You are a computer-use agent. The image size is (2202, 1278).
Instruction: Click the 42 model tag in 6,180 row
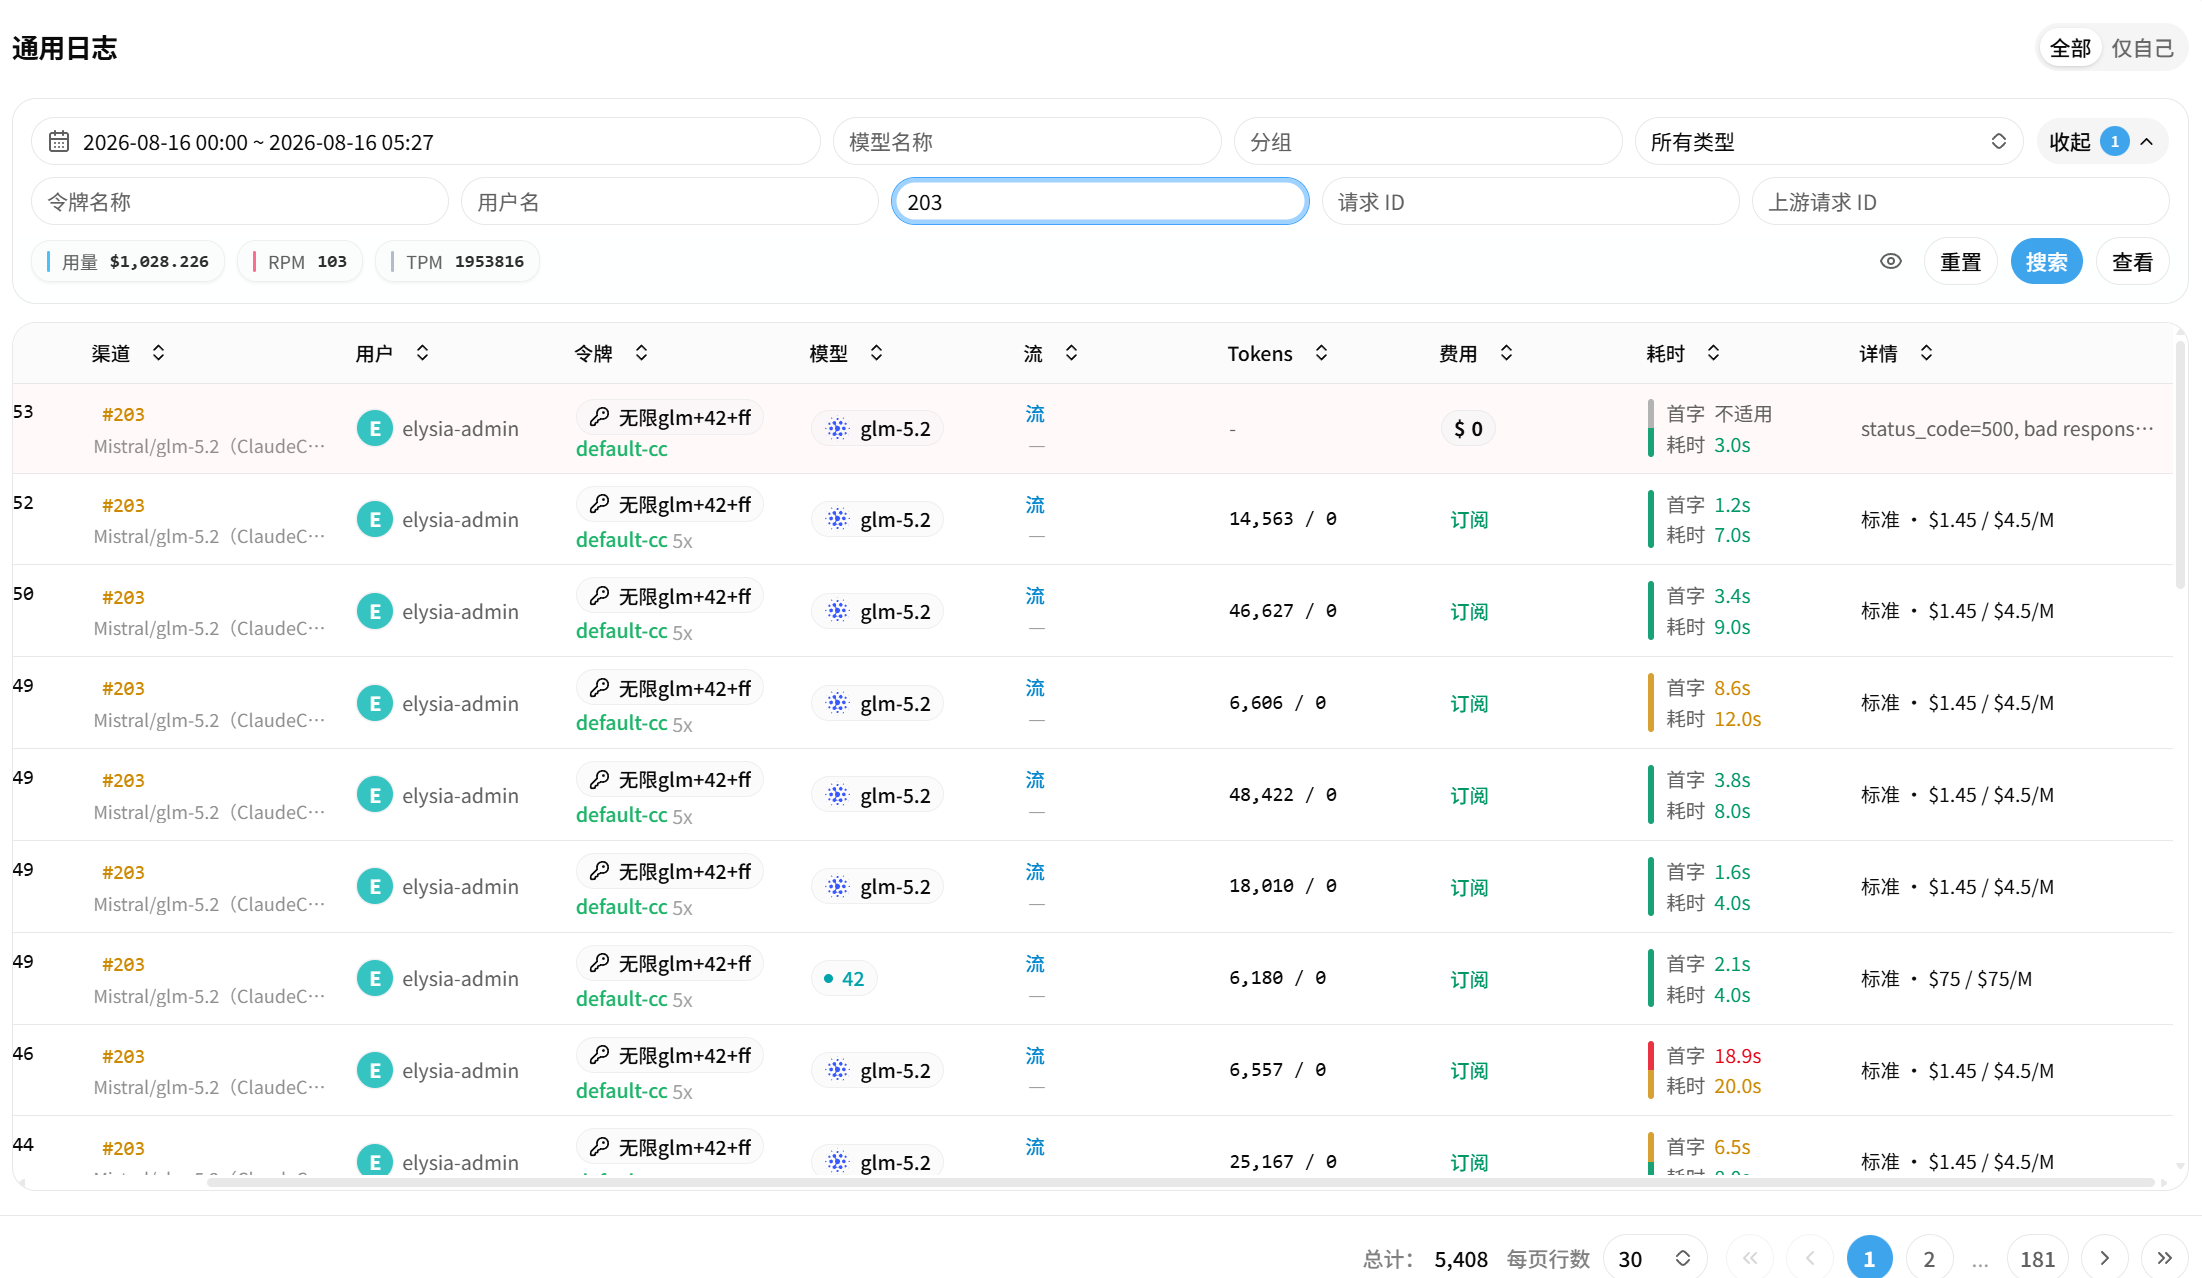tap(844, 979)
